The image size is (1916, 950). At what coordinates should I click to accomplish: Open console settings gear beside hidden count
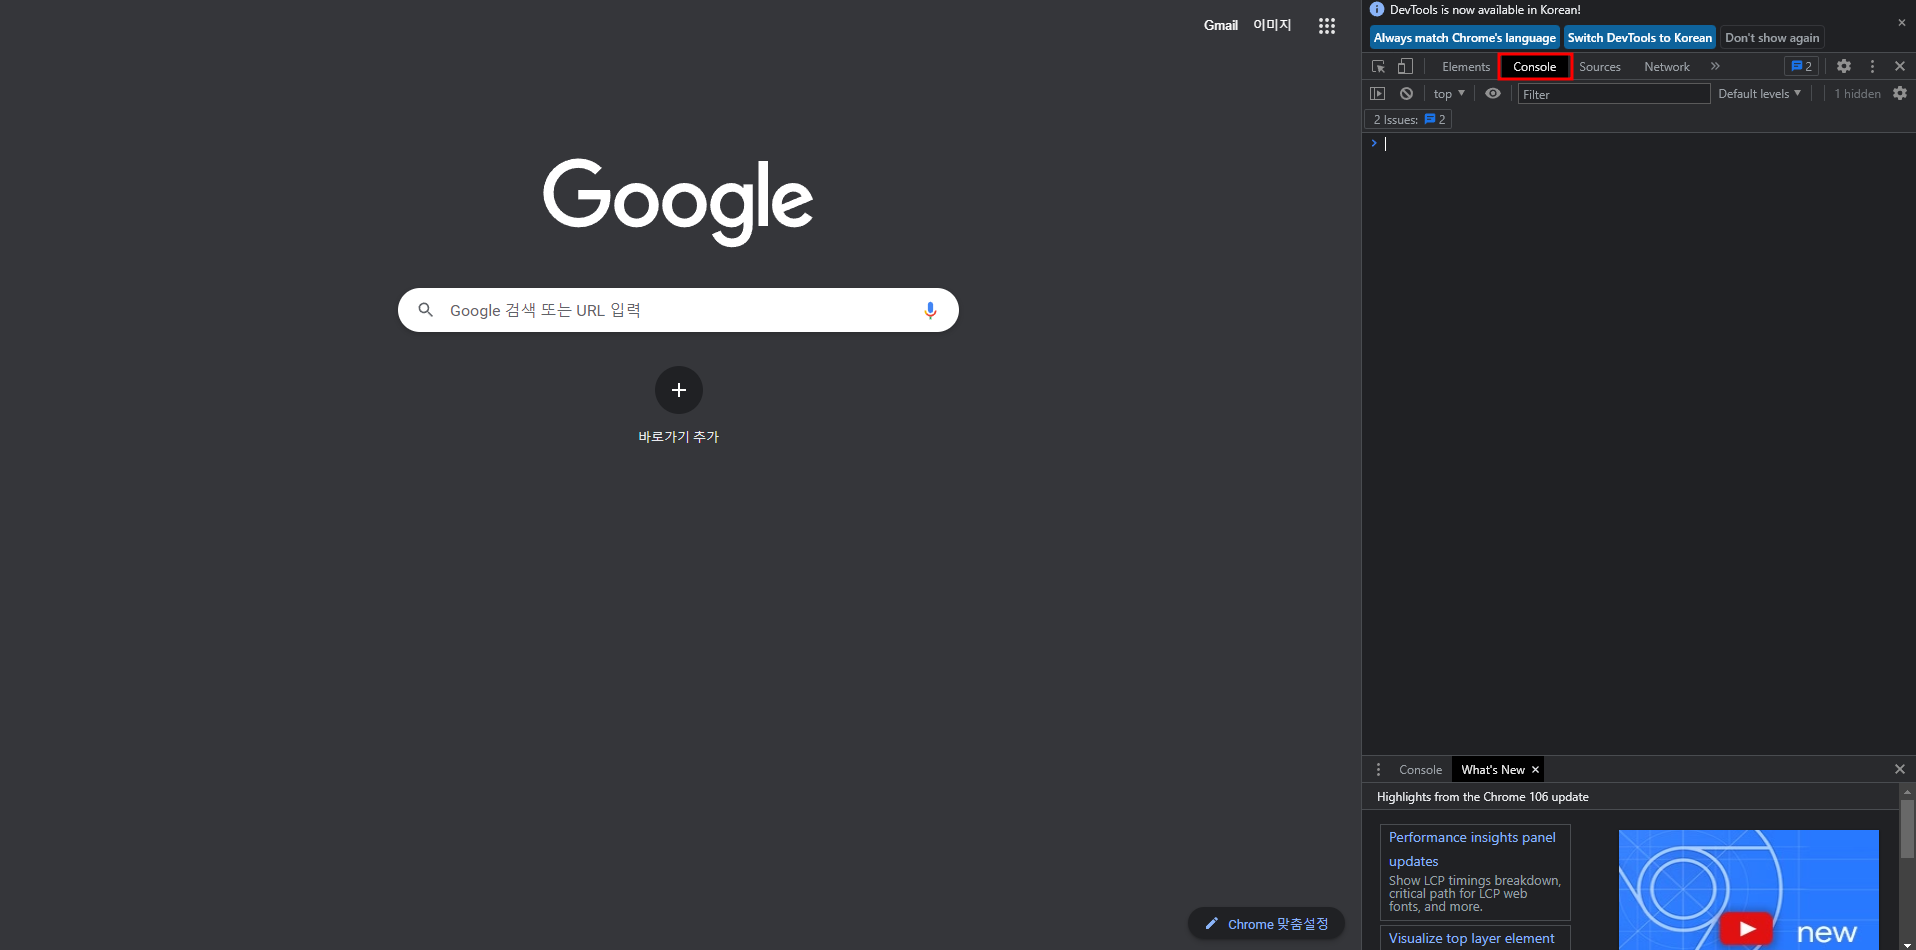pyautogui.click(x=1900, y=93)
